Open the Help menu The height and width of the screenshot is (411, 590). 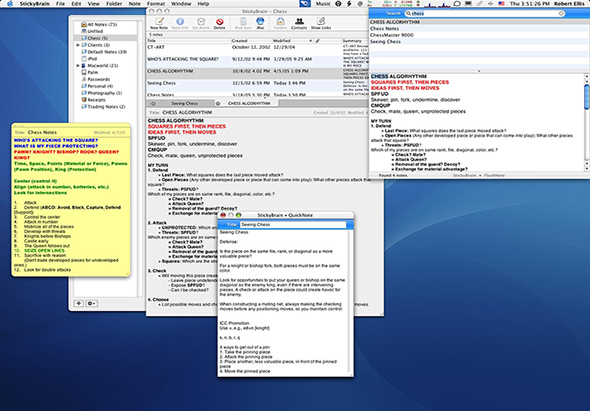coord(203,4)
